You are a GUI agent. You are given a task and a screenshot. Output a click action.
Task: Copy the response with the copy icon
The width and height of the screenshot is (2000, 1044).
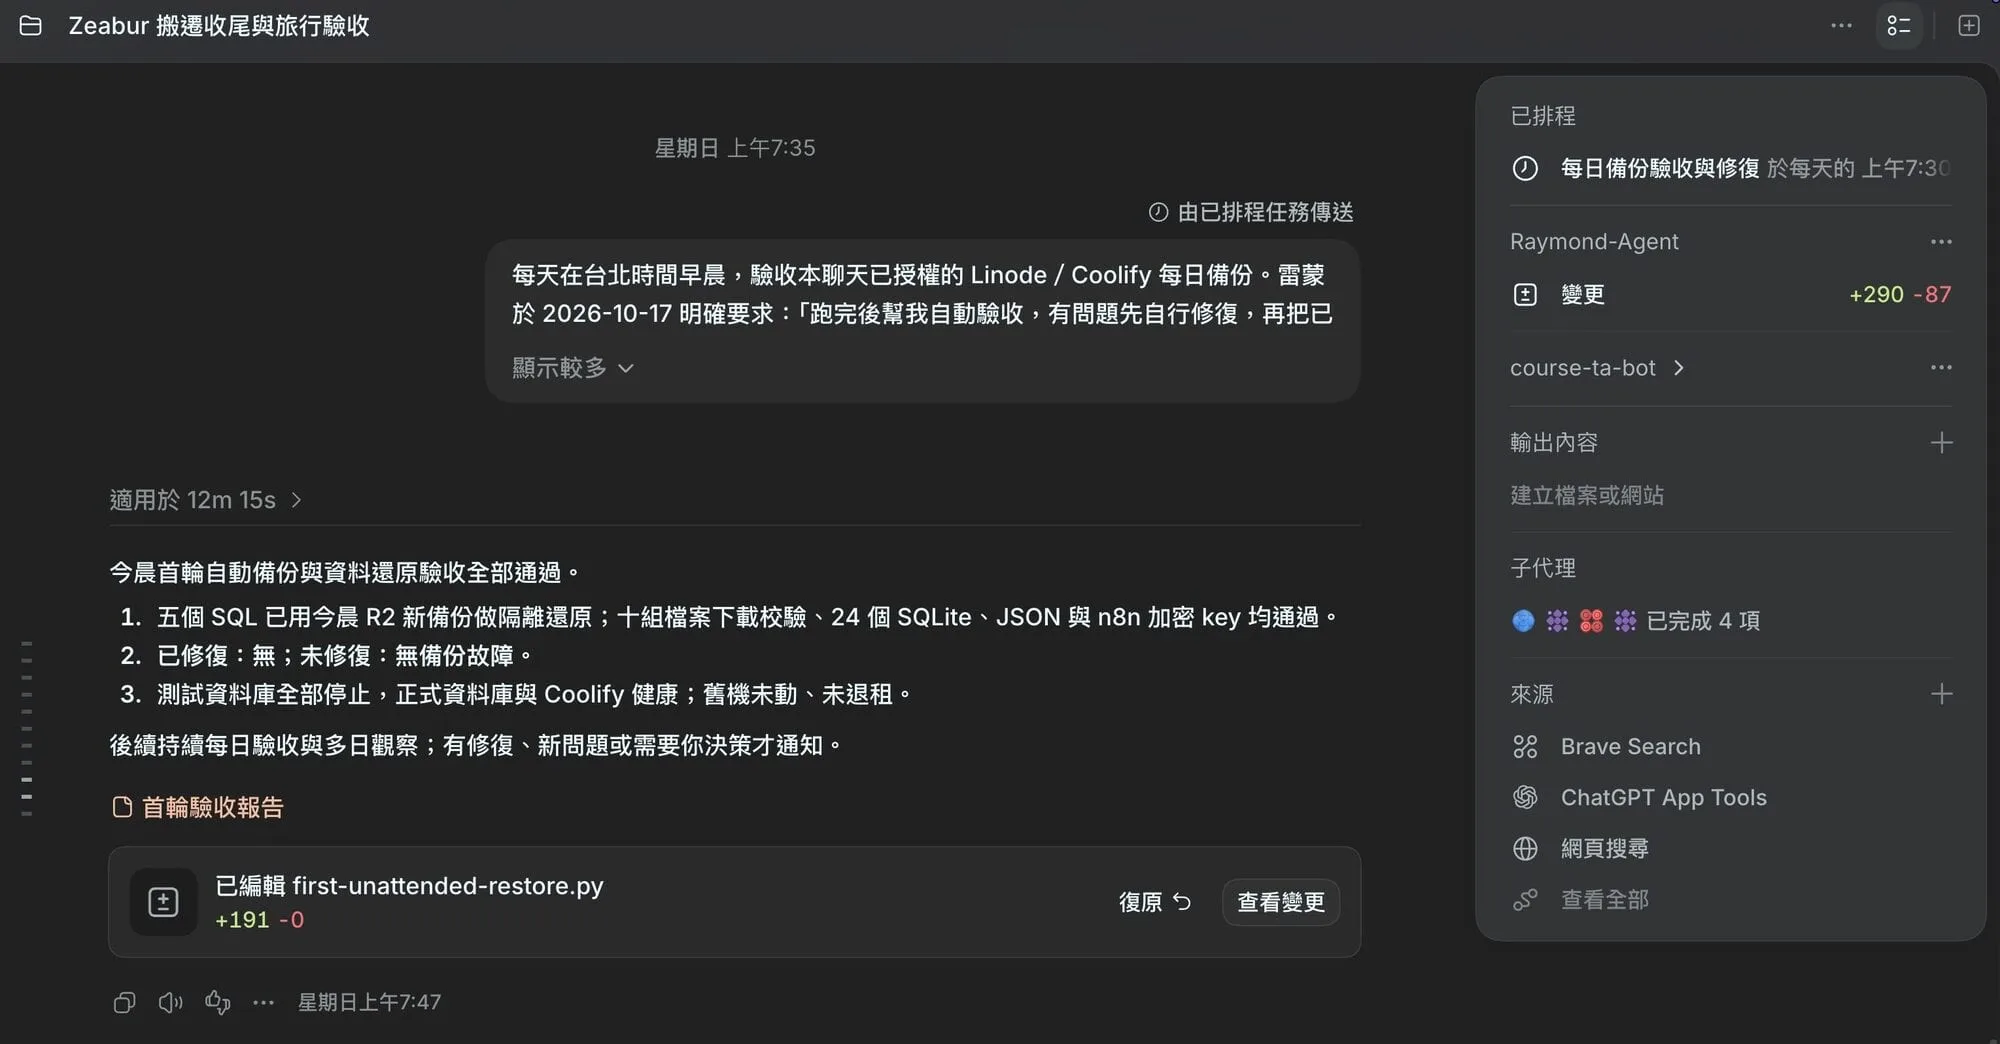tap(124, 1002)
